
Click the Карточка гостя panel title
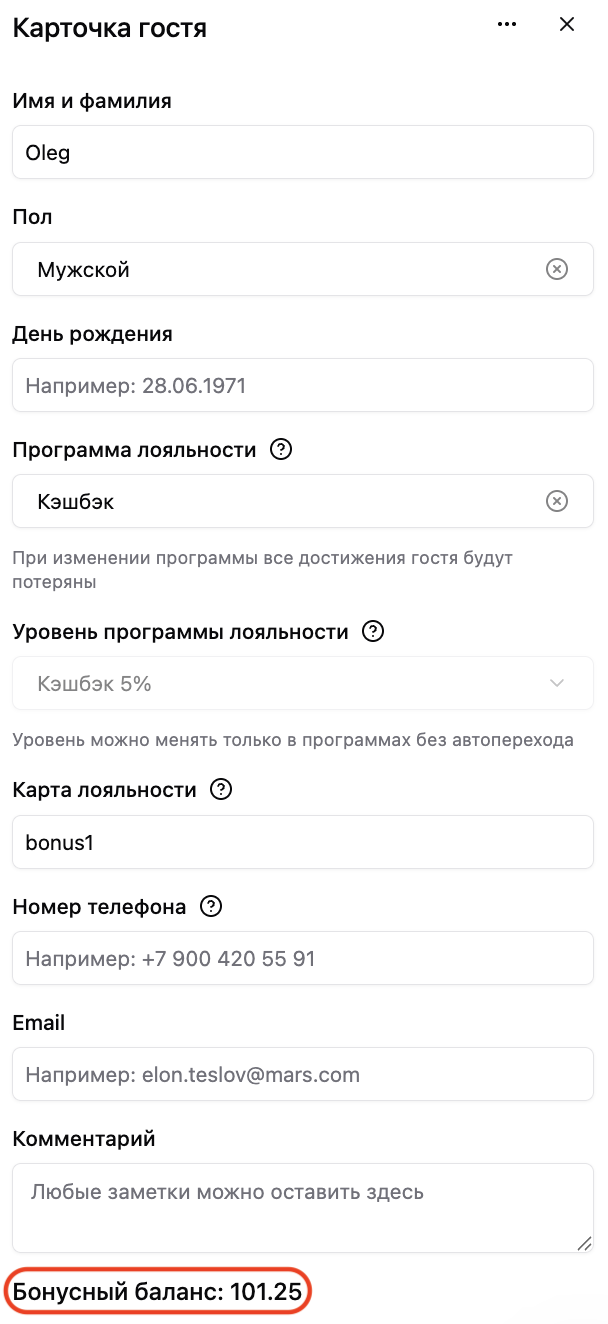pyautogui.click(x=109, y=27)
